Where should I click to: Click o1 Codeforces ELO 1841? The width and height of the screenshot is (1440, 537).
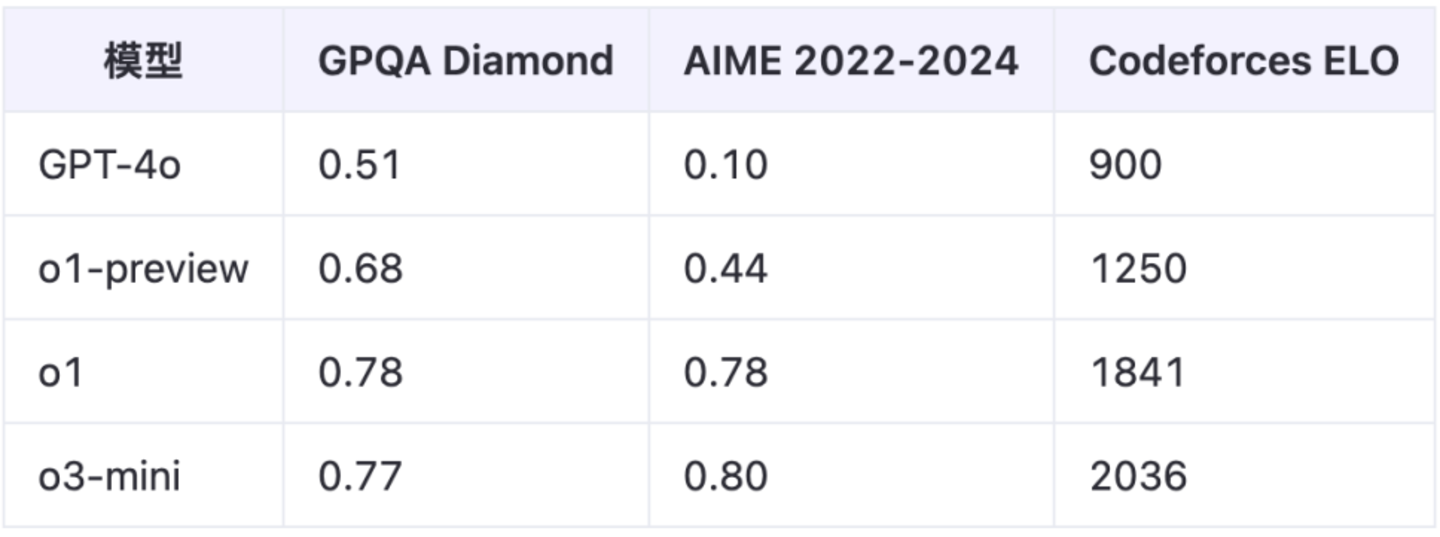pyautogui.click(x=1137, y=373)
